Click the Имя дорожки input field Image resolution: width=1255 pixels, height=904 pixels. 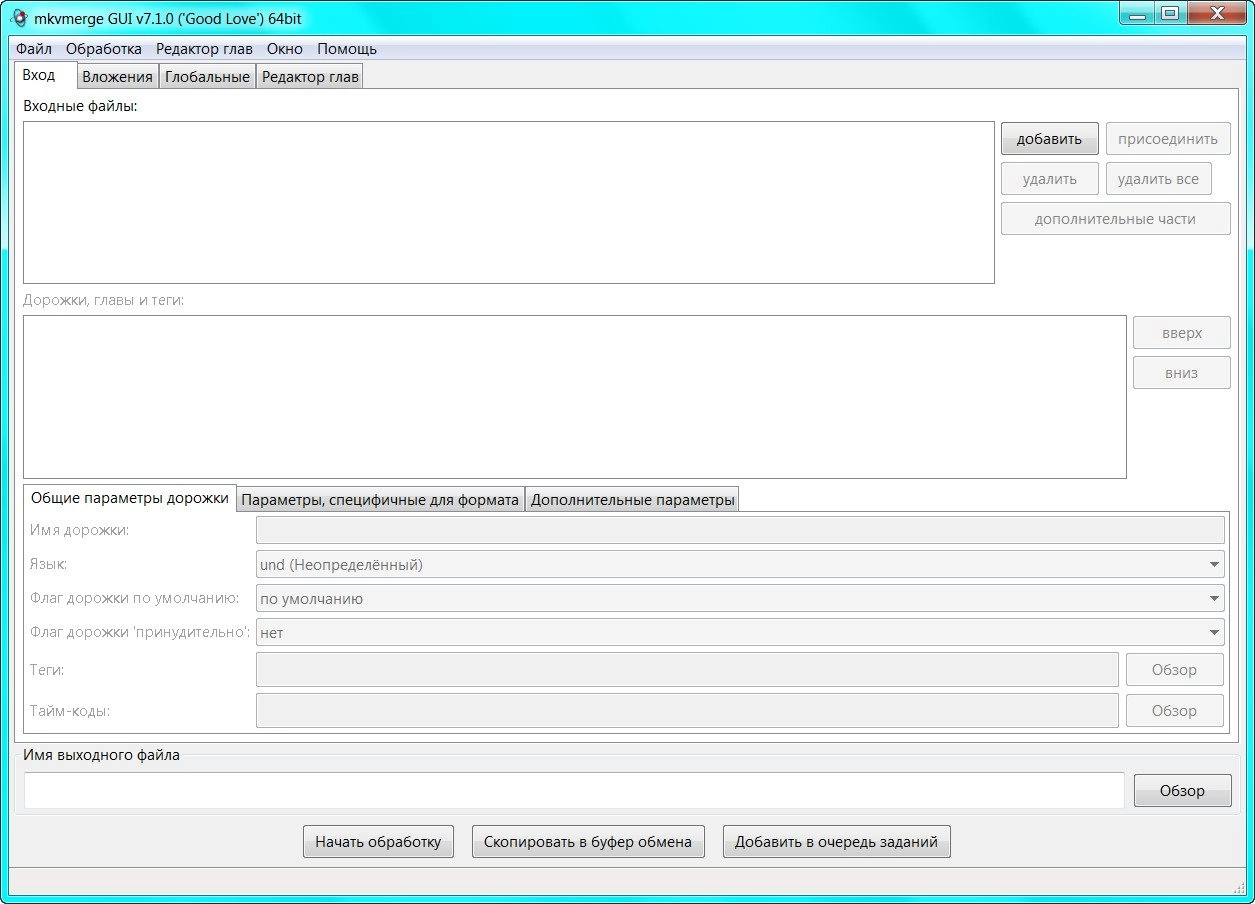(740, 530)
